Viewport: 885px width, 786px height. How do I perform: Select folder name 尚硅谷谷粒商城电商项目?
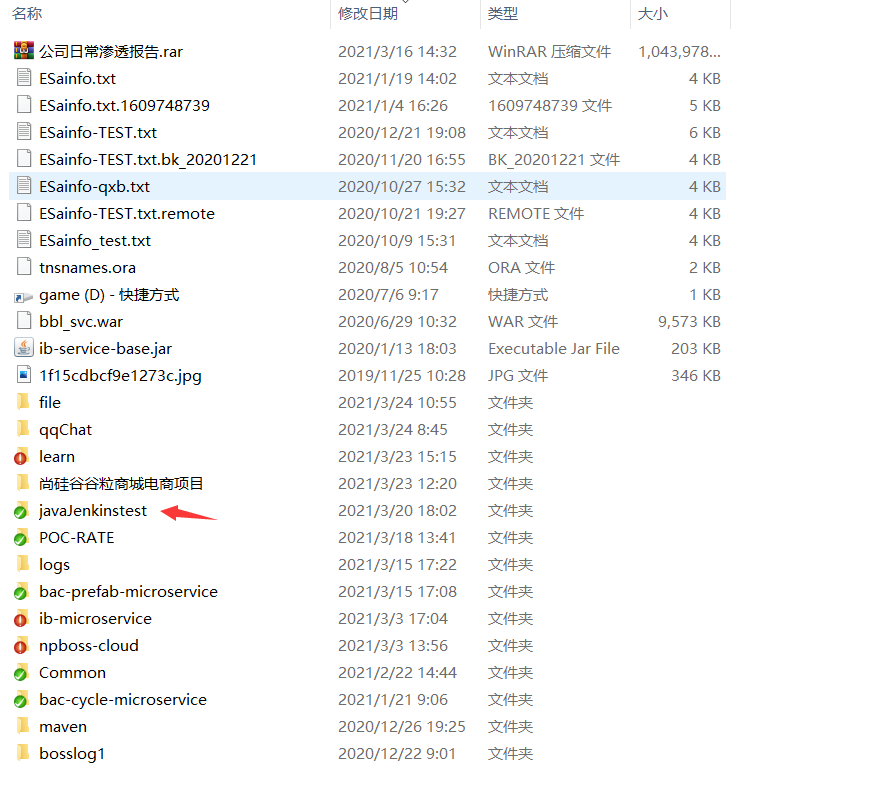tap(121, 484)
